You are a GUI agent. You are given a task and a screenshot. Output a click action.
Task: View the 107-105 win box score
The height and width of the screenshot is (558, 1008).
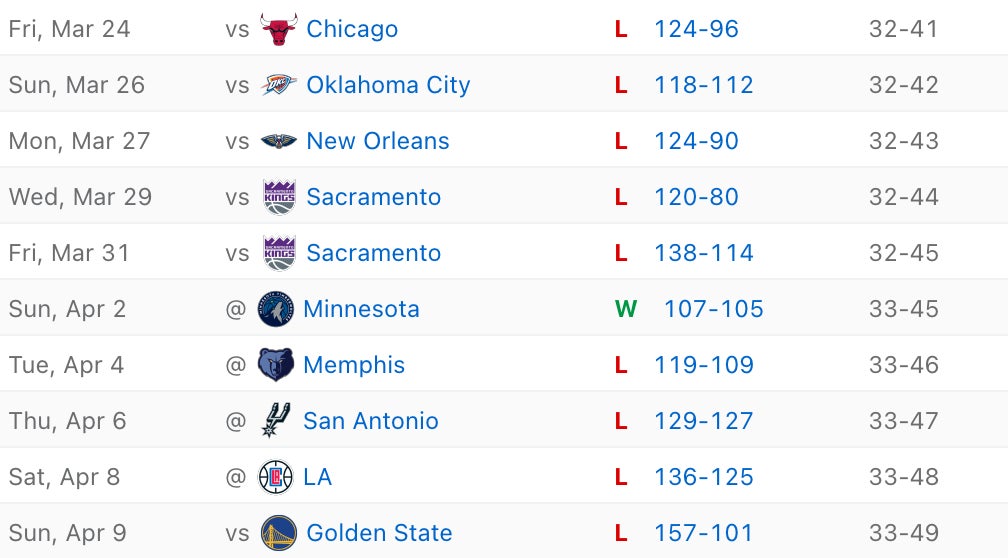(x=713, y=309)
